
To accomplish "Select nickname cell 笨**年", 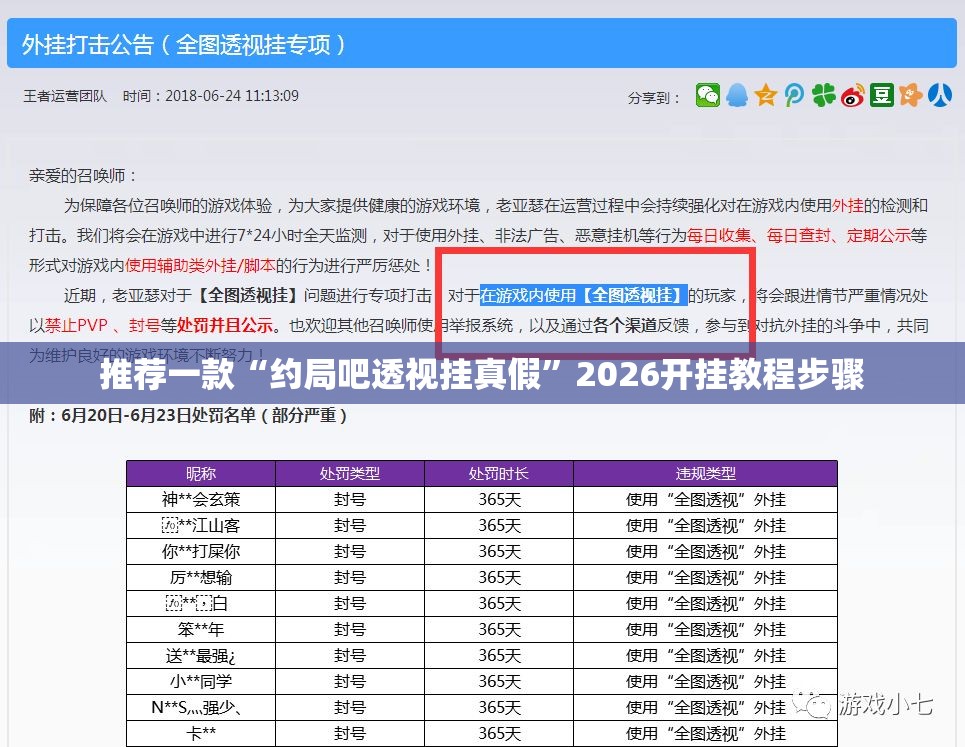I will (201, 629).
